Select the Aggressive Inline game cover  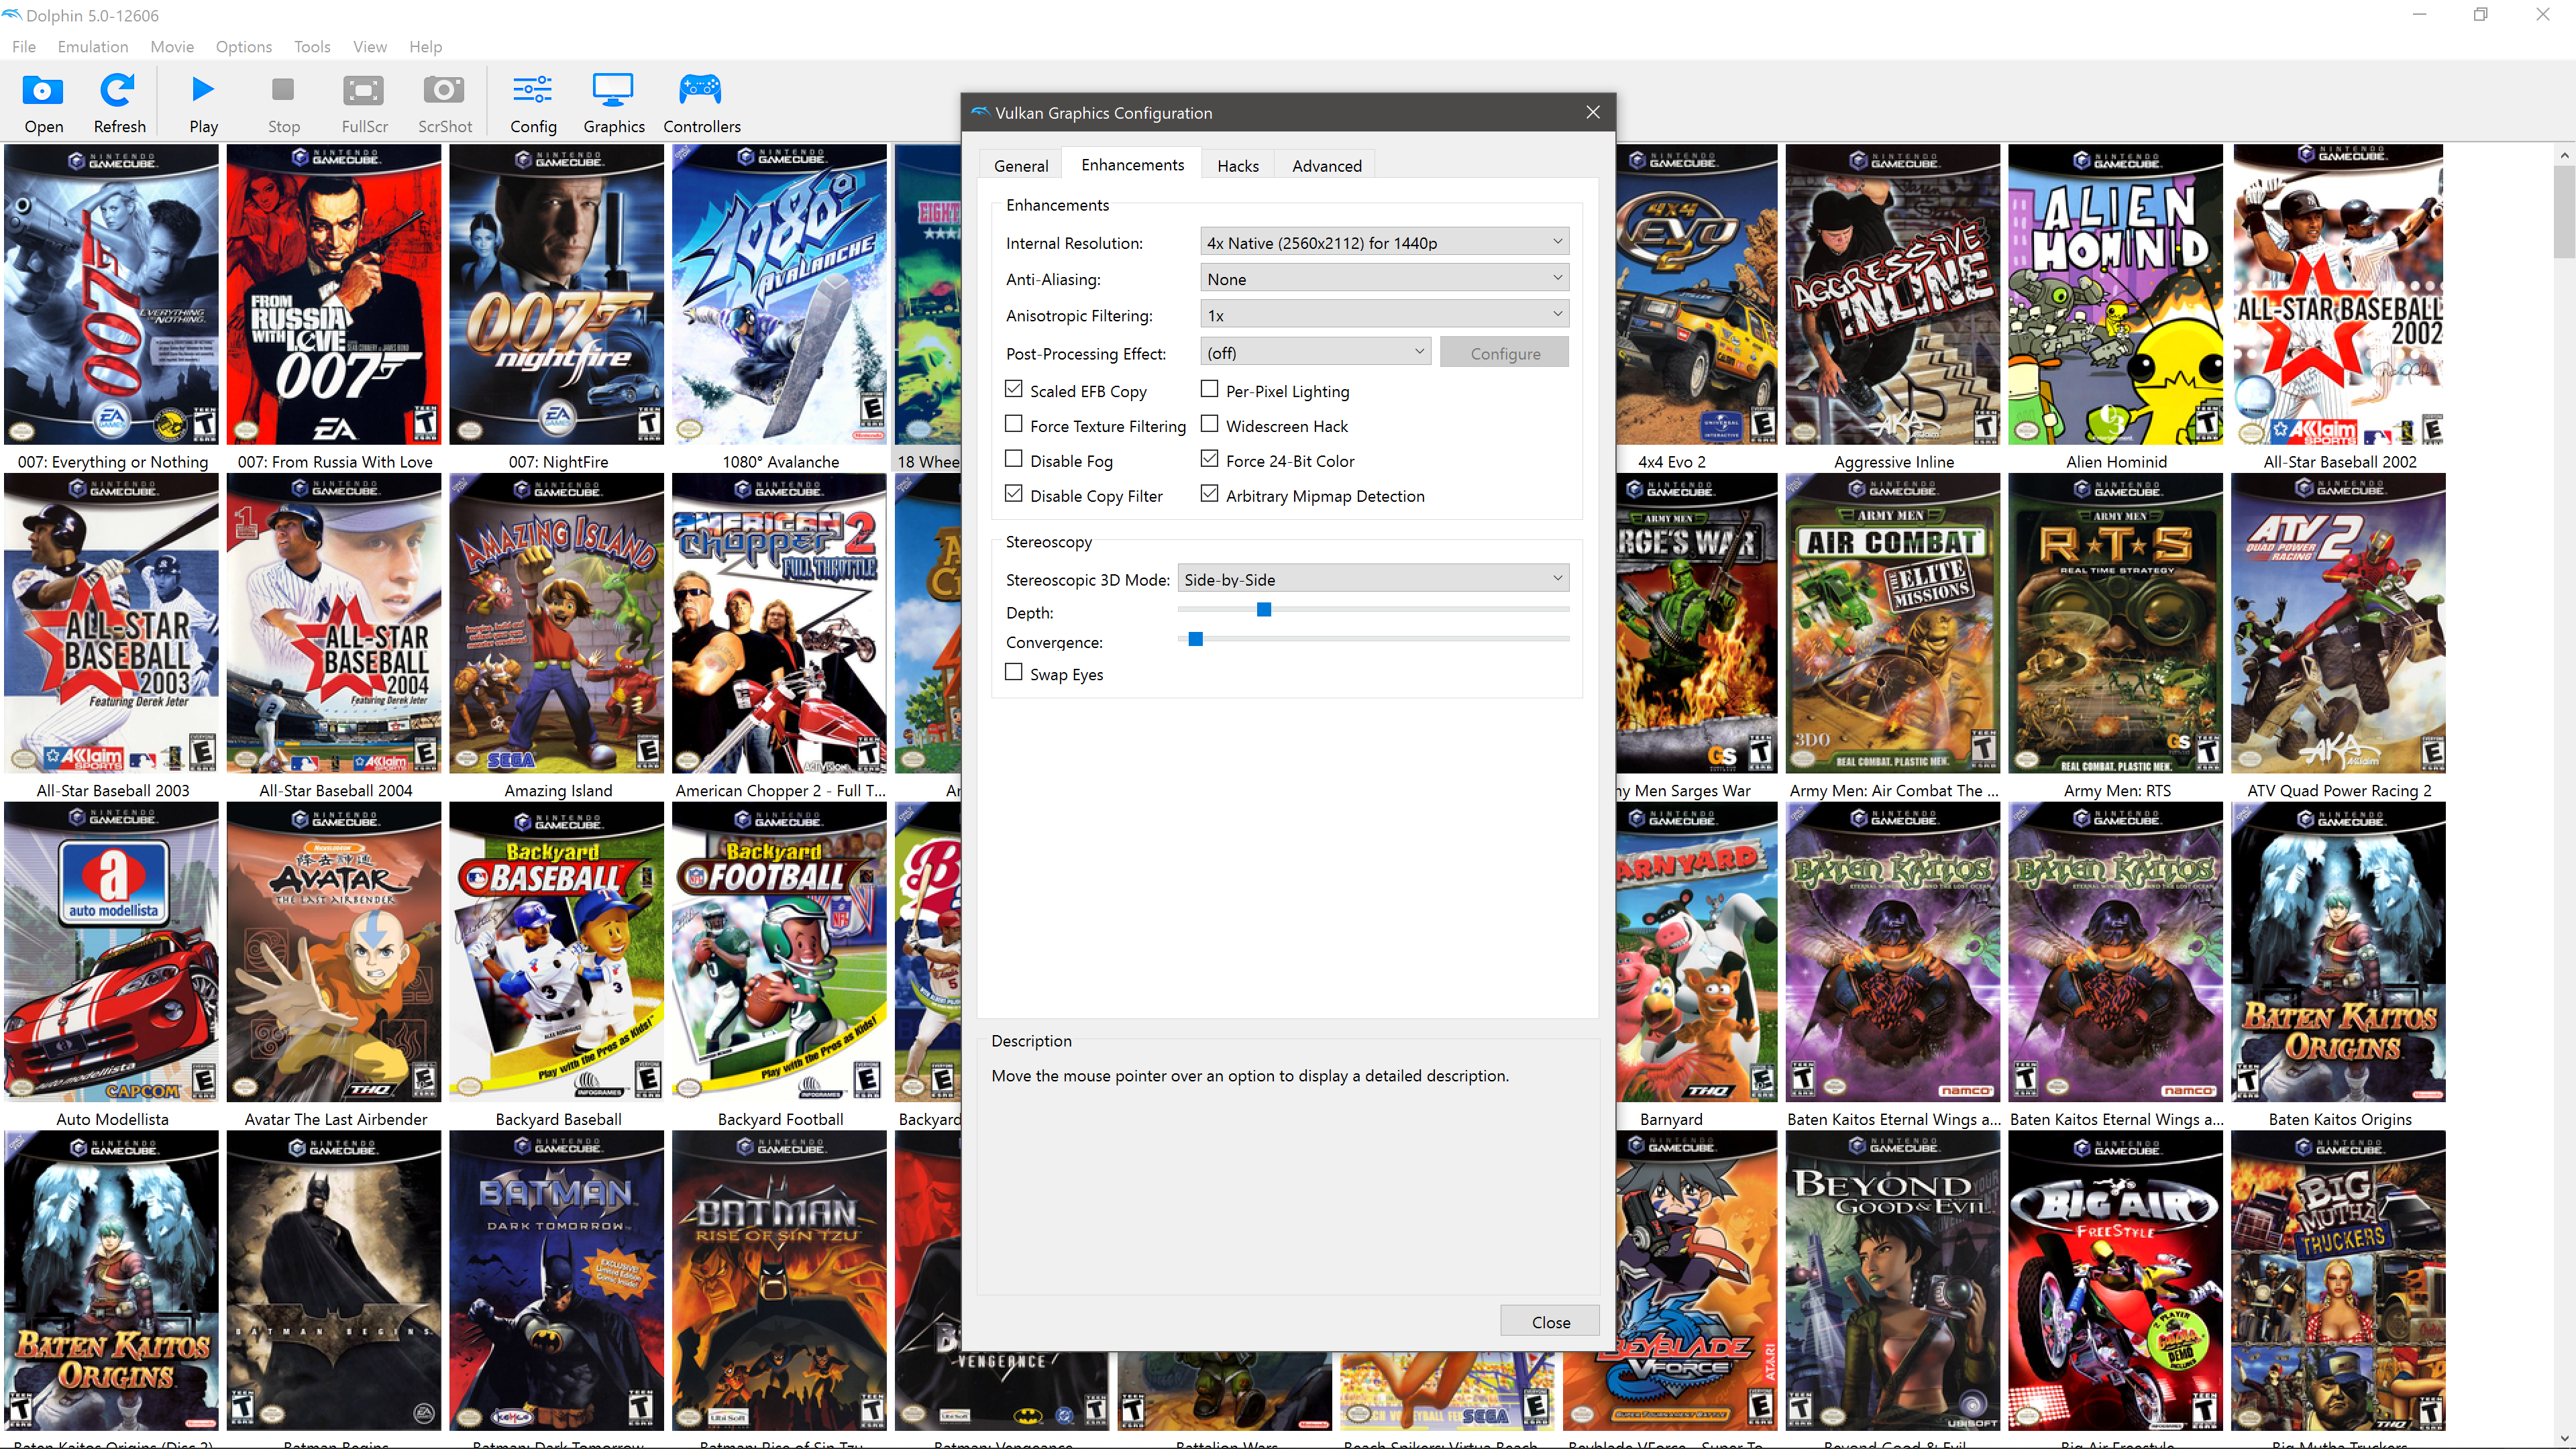tap(1893, 295)
